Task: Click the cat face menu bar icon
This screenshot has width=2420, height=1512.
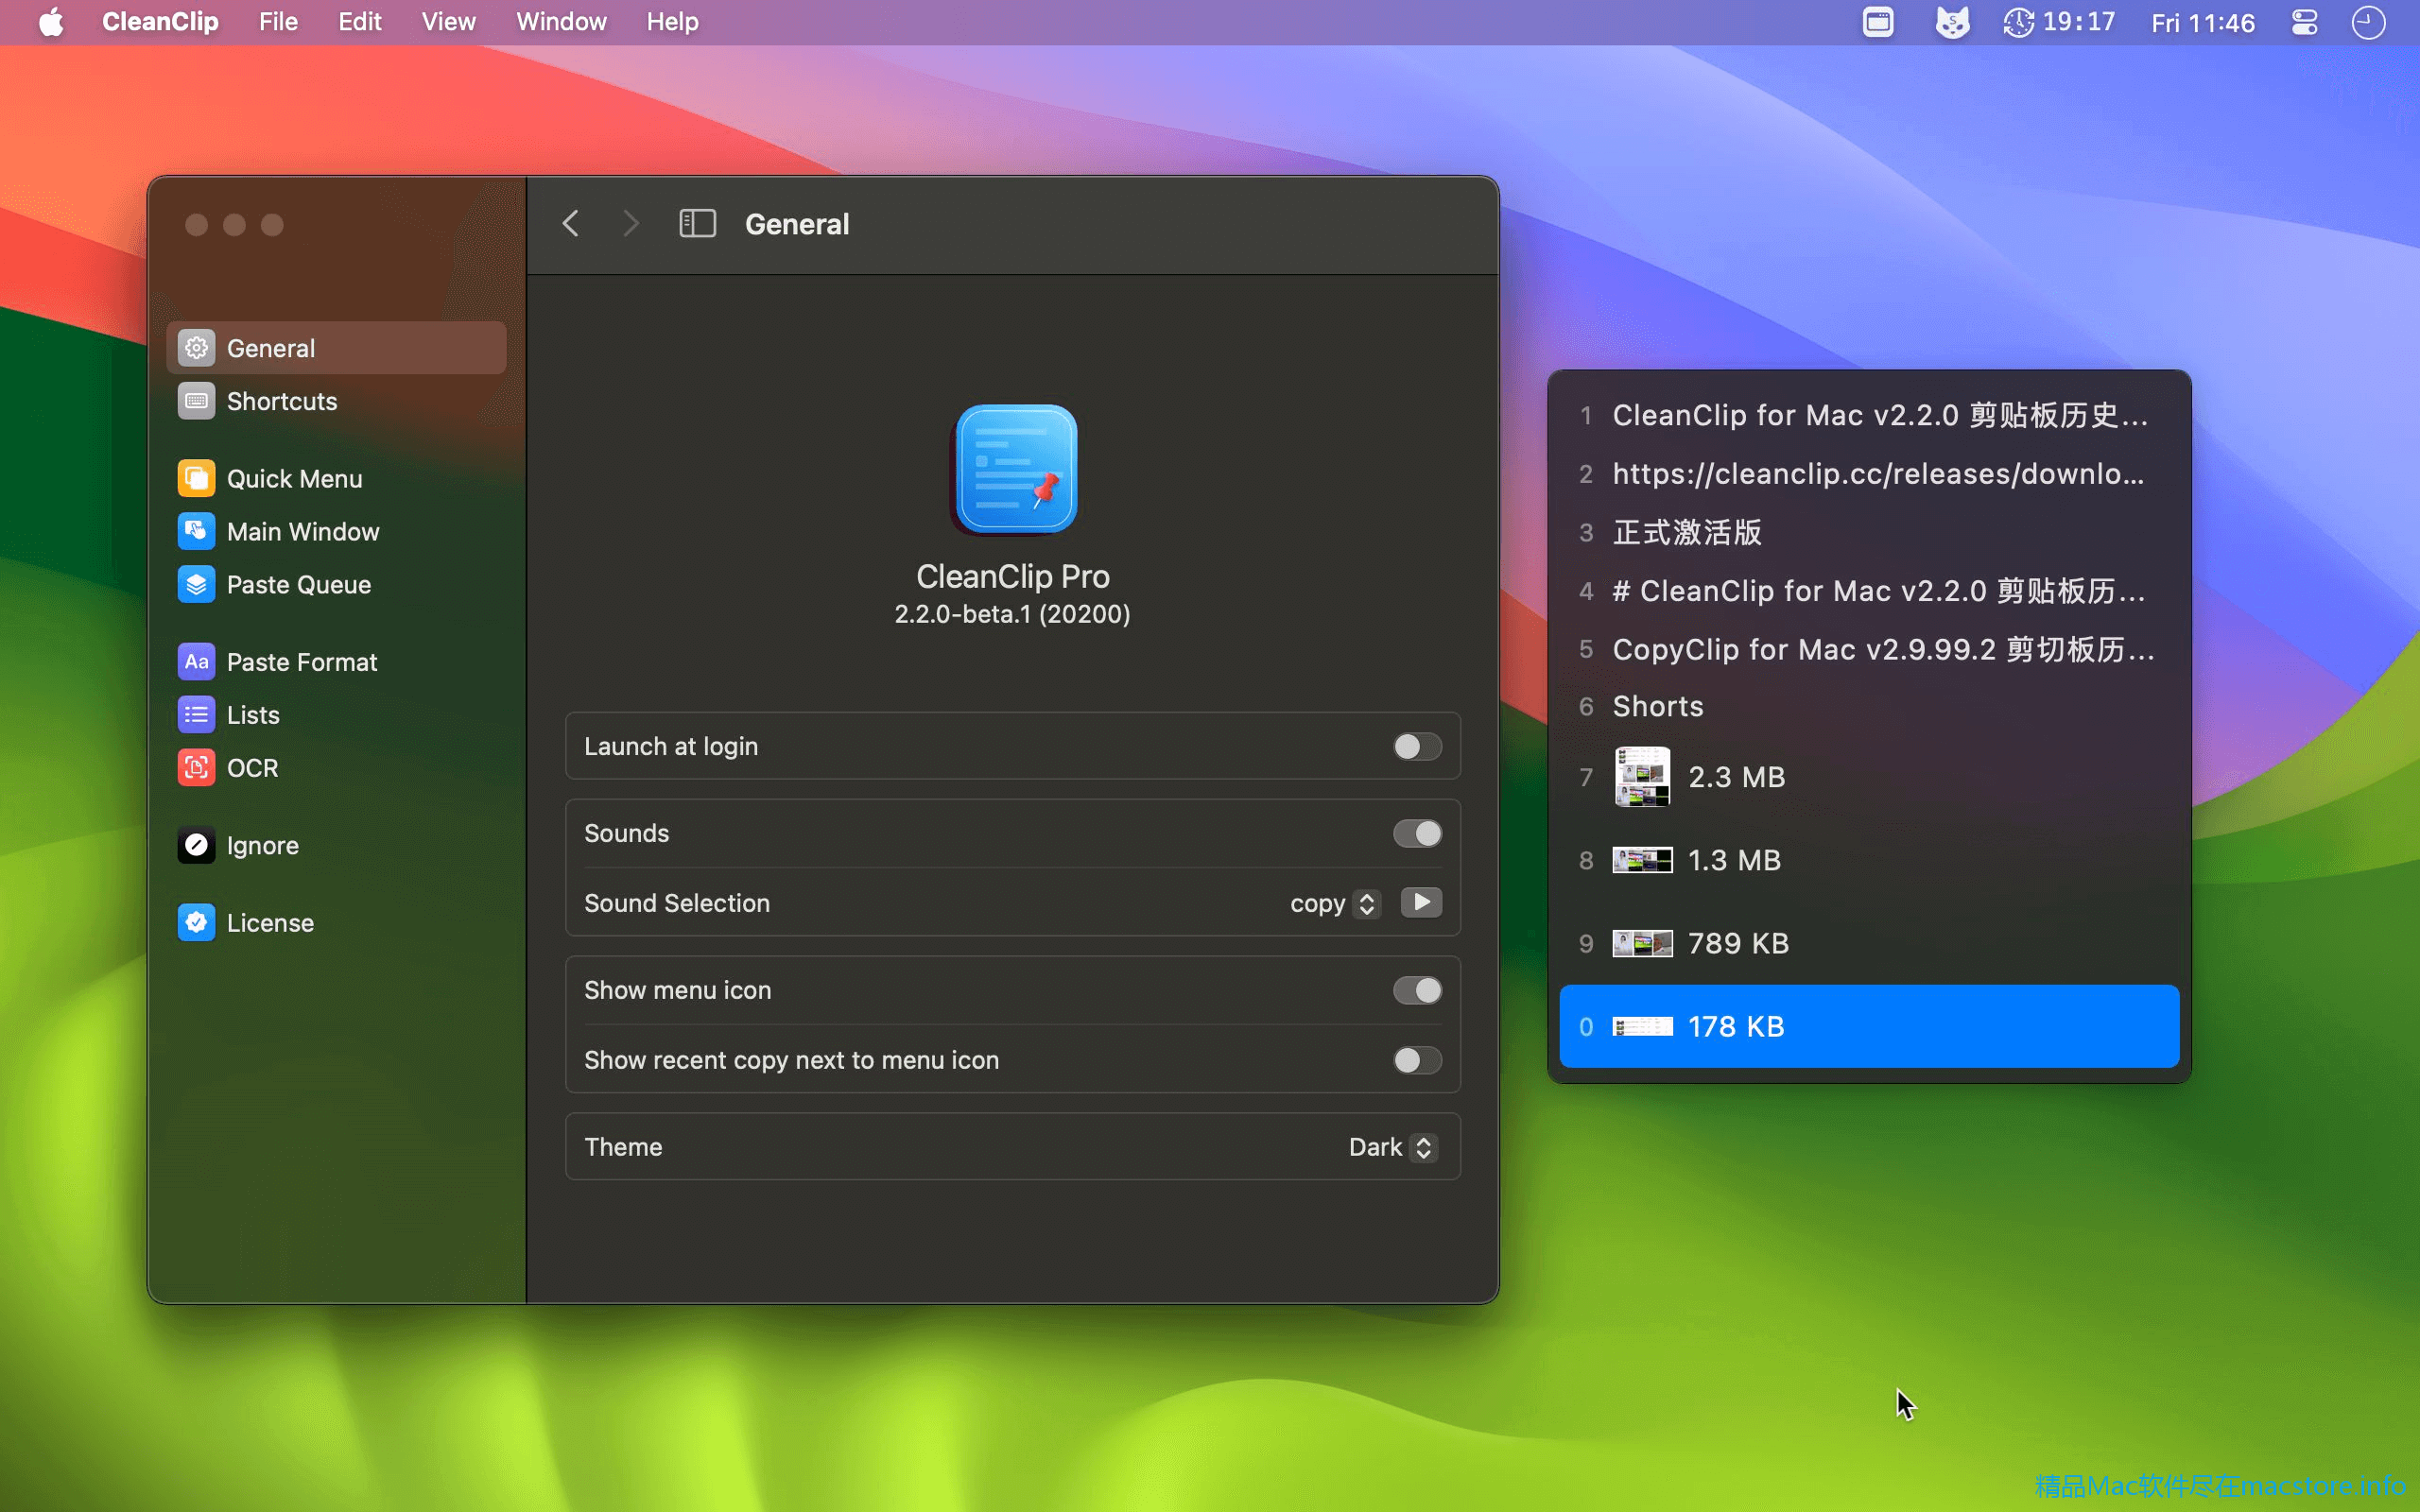Action: [1952, 22]
